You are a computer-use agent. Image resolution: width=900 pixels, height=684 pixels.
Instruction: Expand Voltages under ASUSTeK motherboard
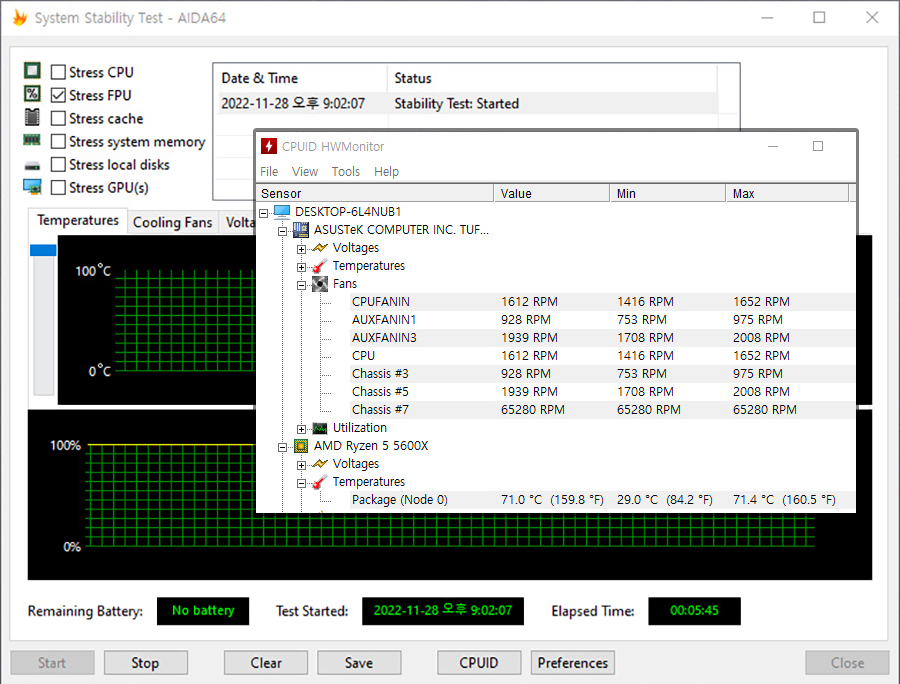301,249
